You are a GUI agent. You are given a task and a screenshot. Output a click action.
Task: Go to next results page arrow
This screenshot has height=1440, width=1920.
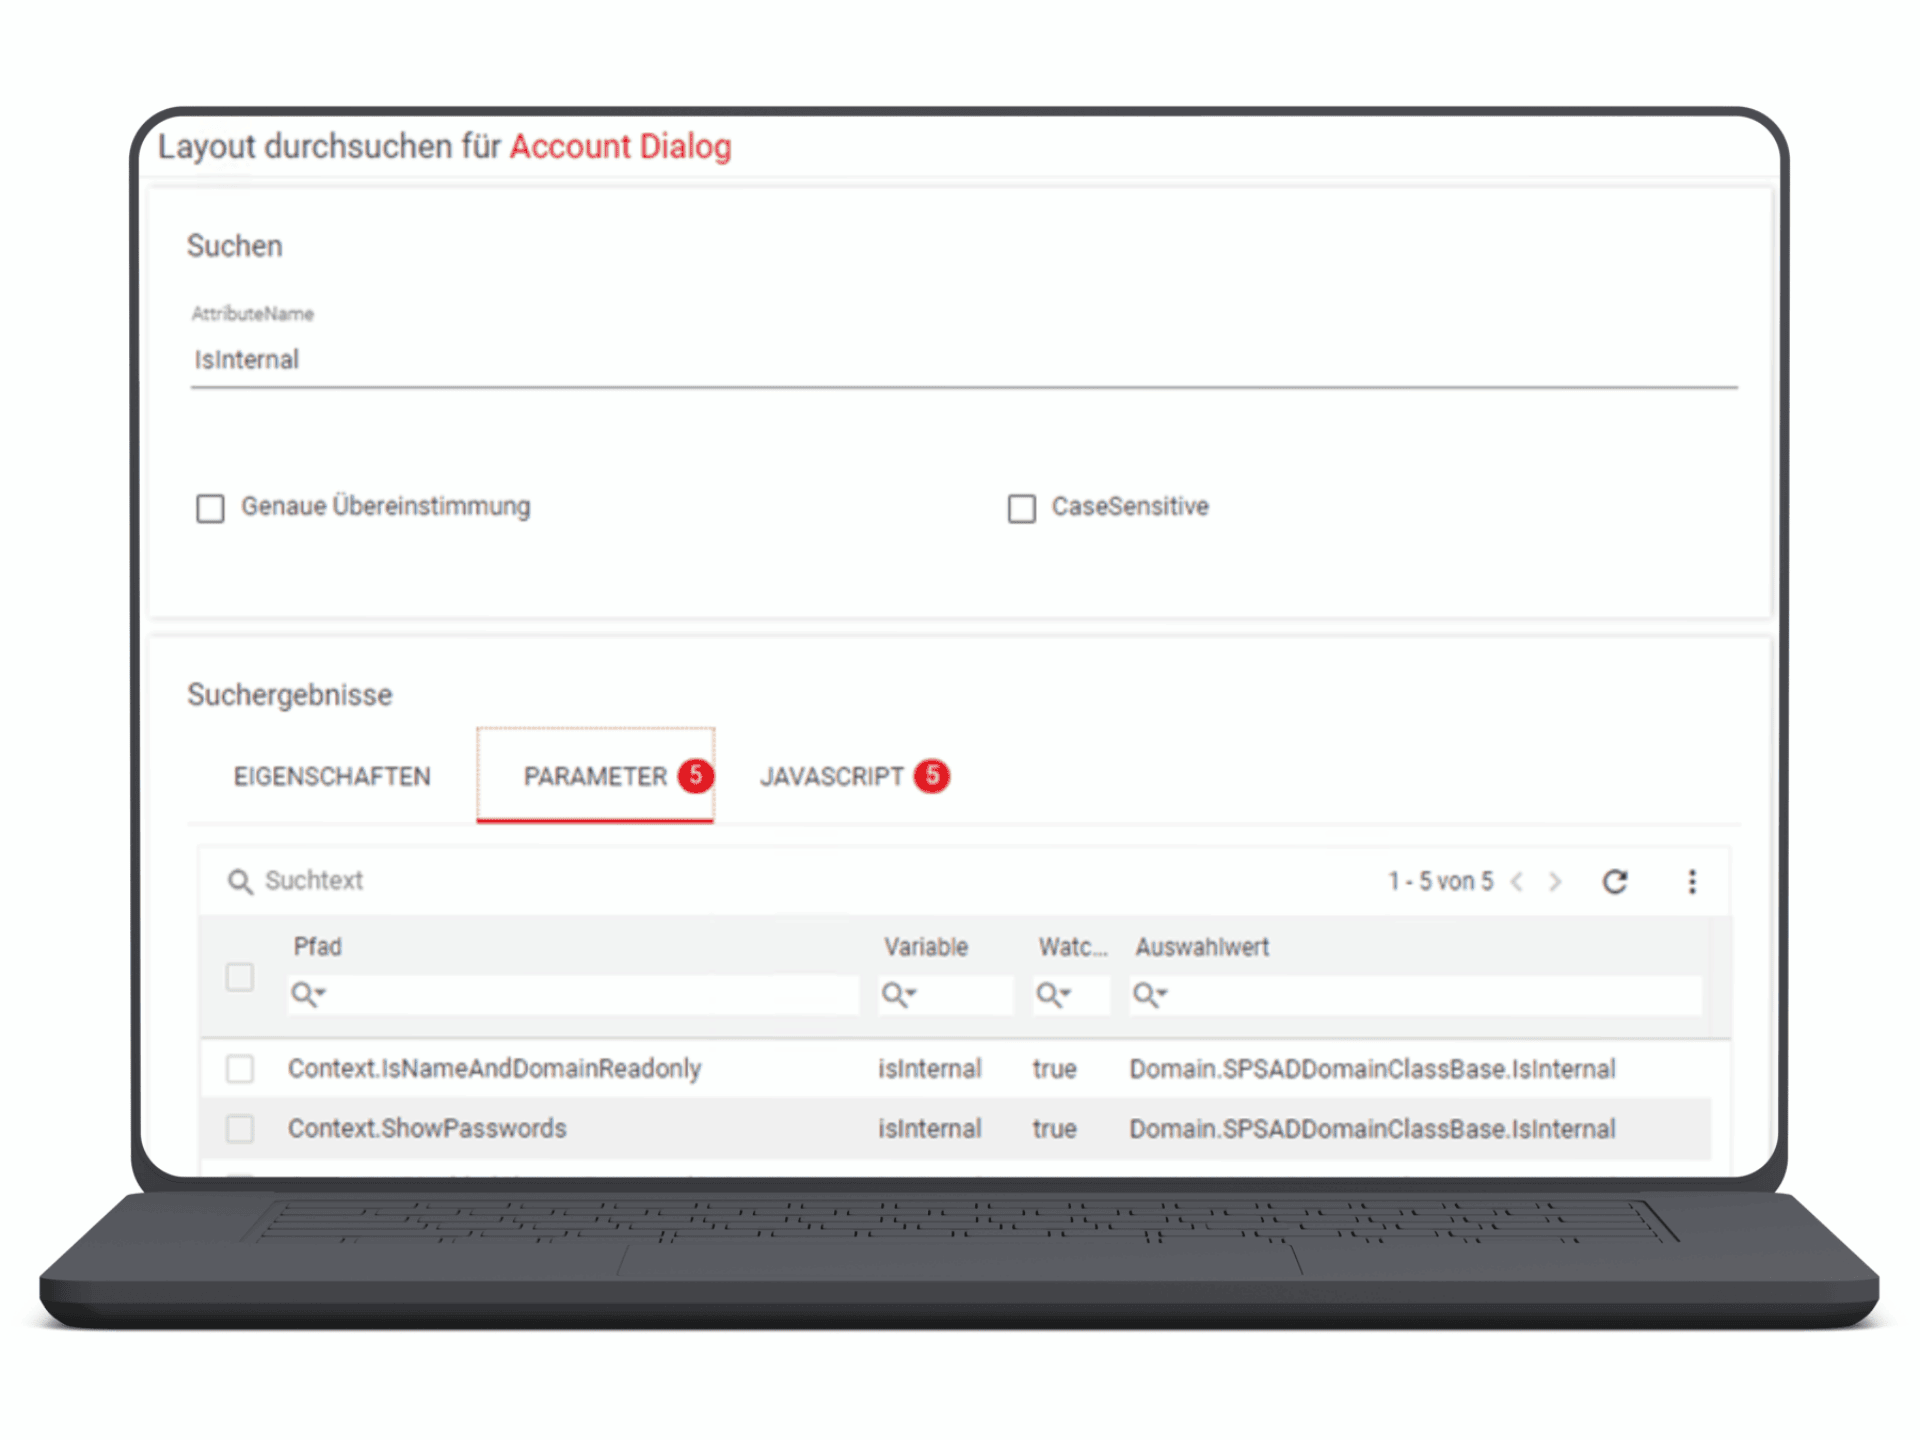(x=1556, y=882)
